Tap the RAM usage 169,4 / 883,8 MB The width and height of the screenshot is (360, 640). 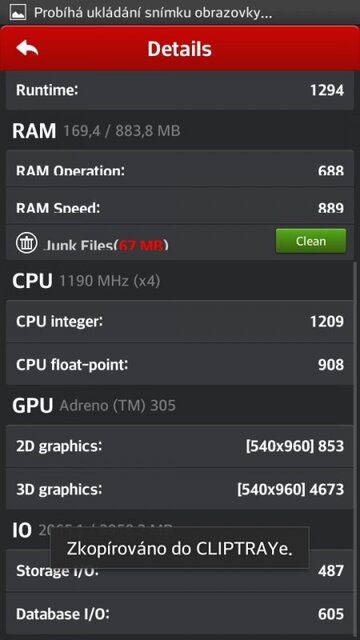click(x=122, y=131)
